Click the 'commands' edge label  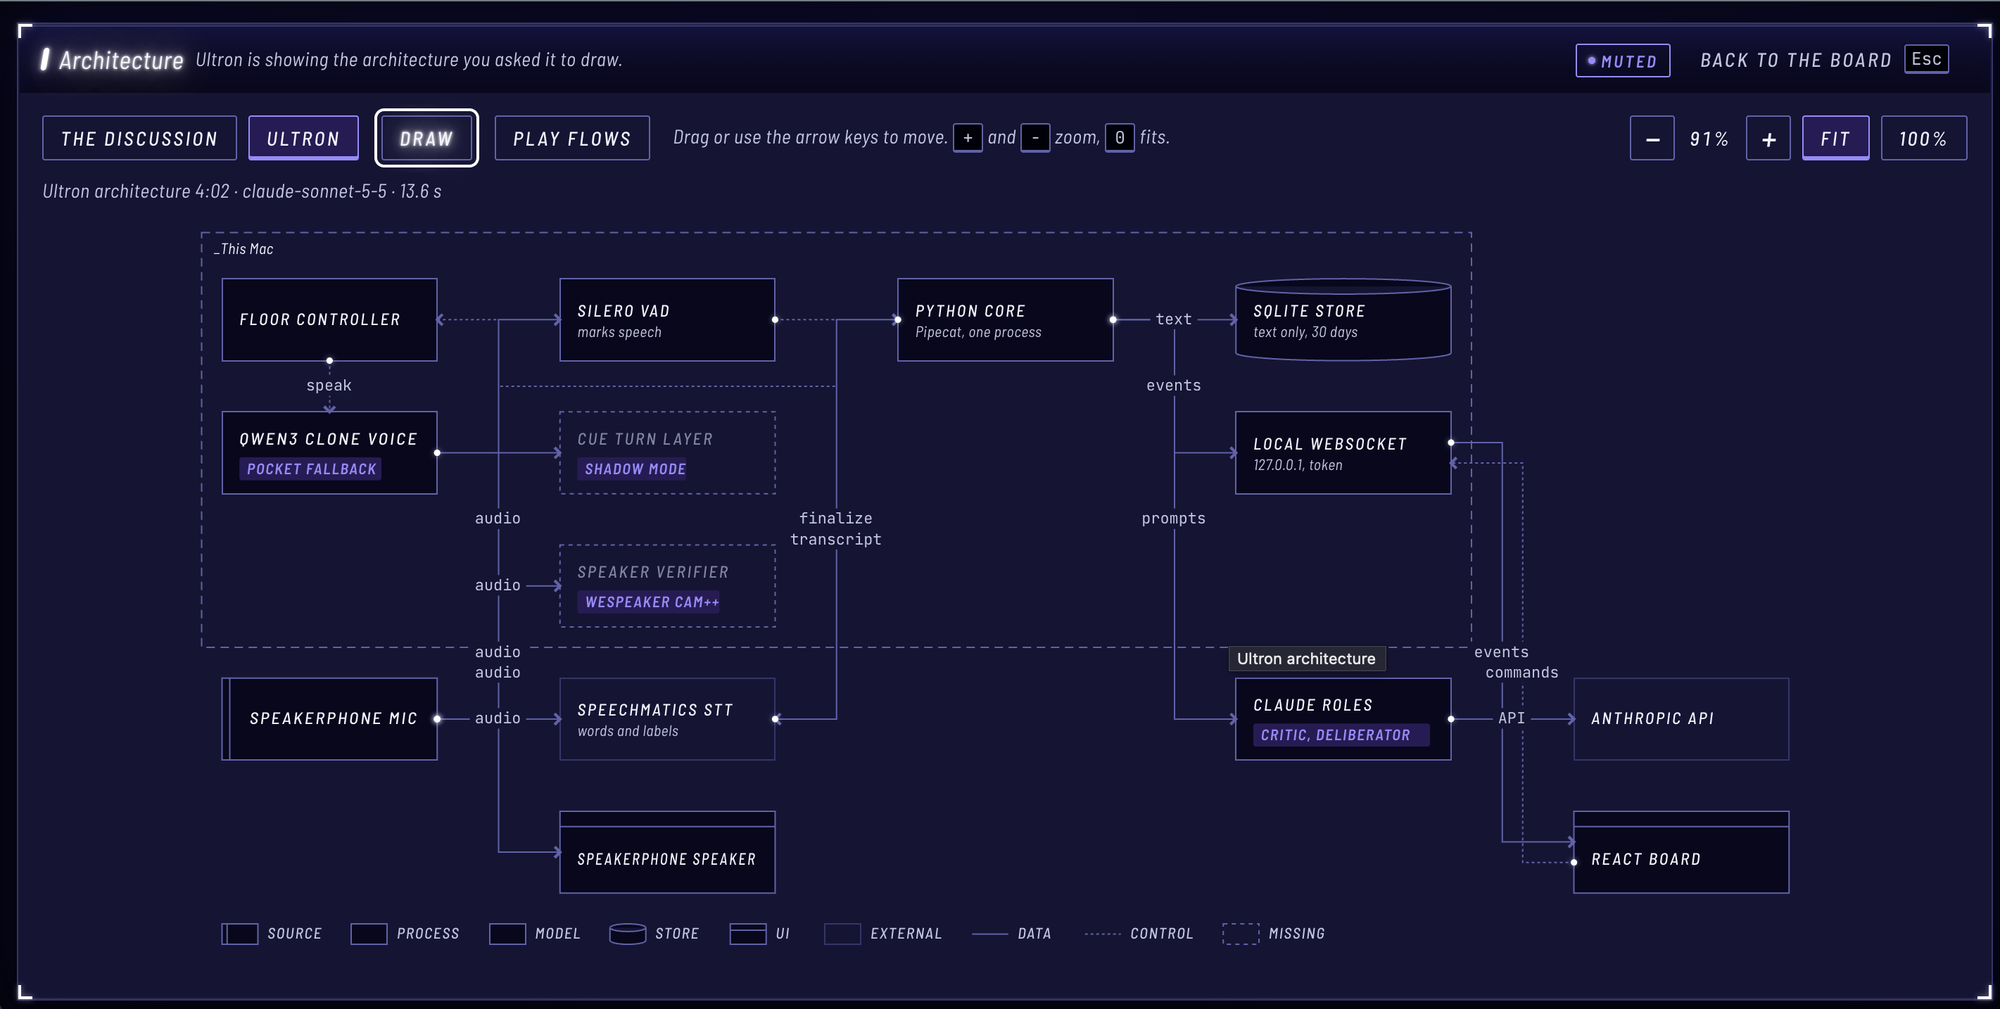tap(1522, 673)
